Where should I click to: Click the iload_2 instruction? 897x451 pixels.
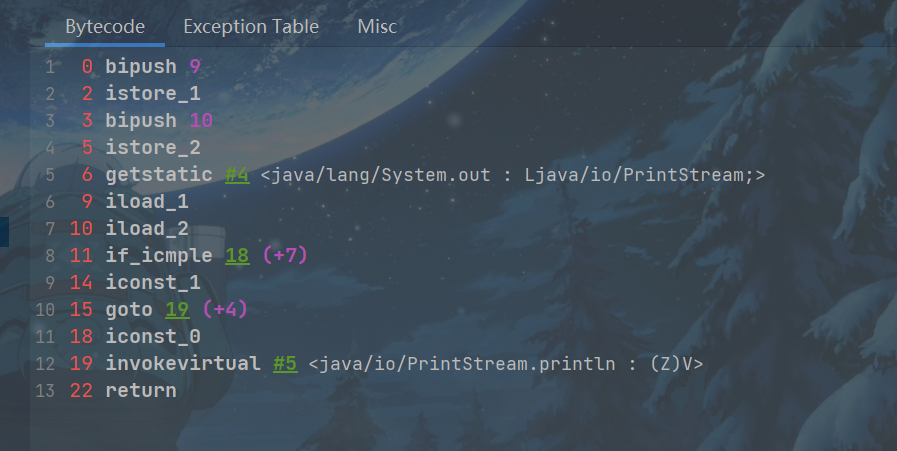click(146, 229)
